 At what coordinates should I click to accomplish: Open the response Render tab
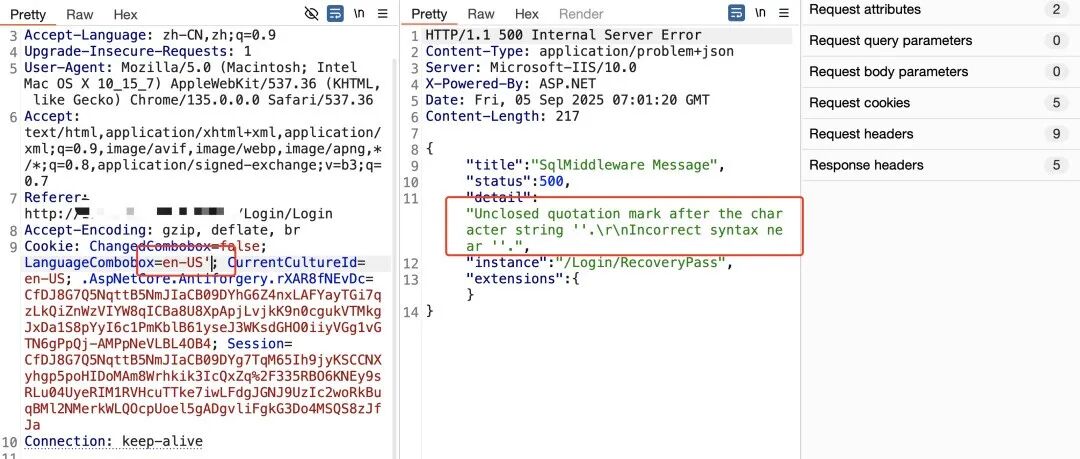tap(581, 14)
